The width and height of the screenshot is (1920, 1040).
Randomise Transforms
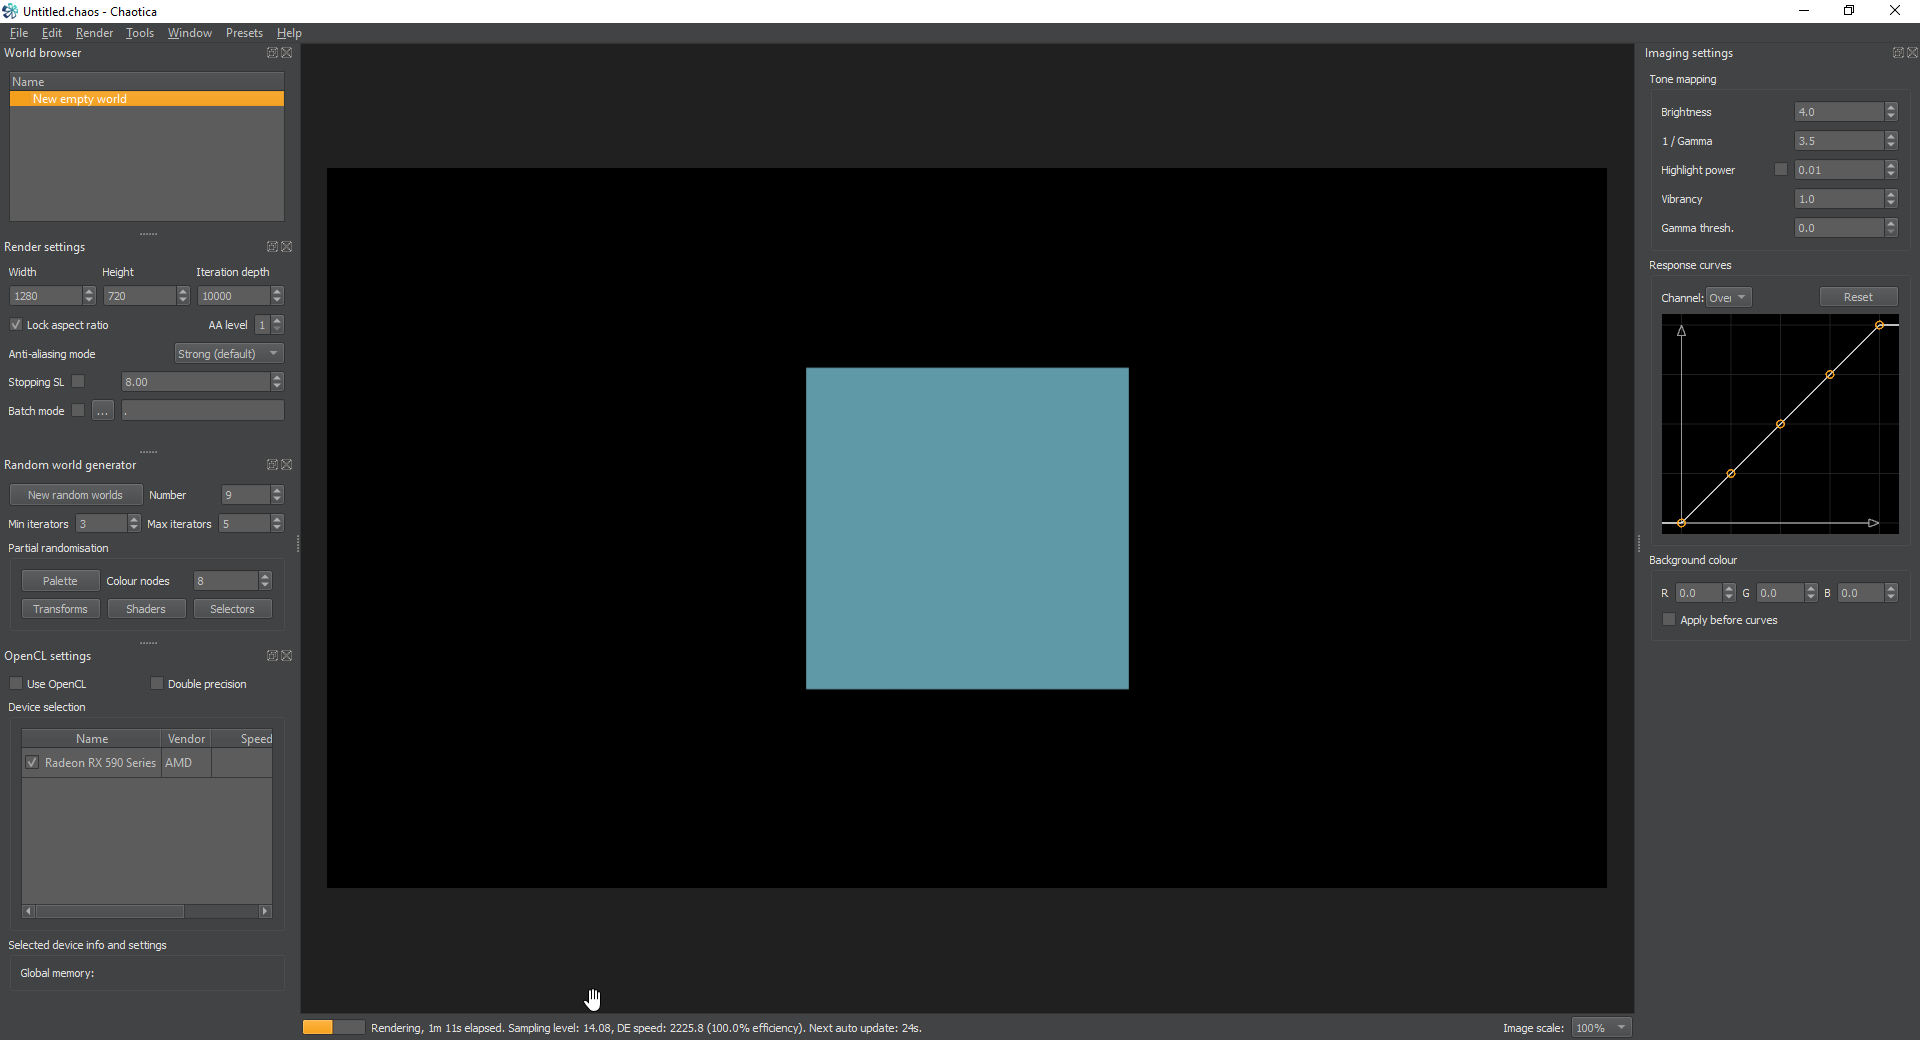pyautogui.click(x=60, y=609)
